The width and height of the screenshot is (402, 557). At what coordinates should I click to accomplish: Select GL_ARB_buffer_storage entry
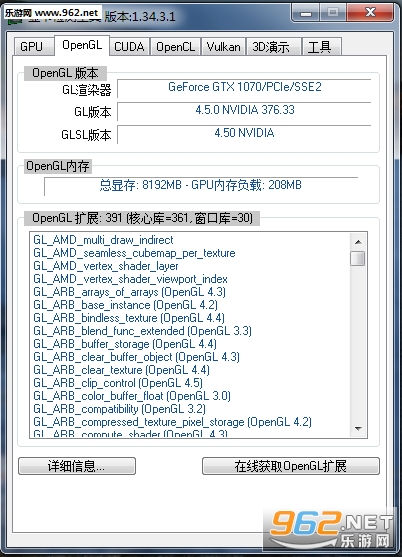(125, 344)
